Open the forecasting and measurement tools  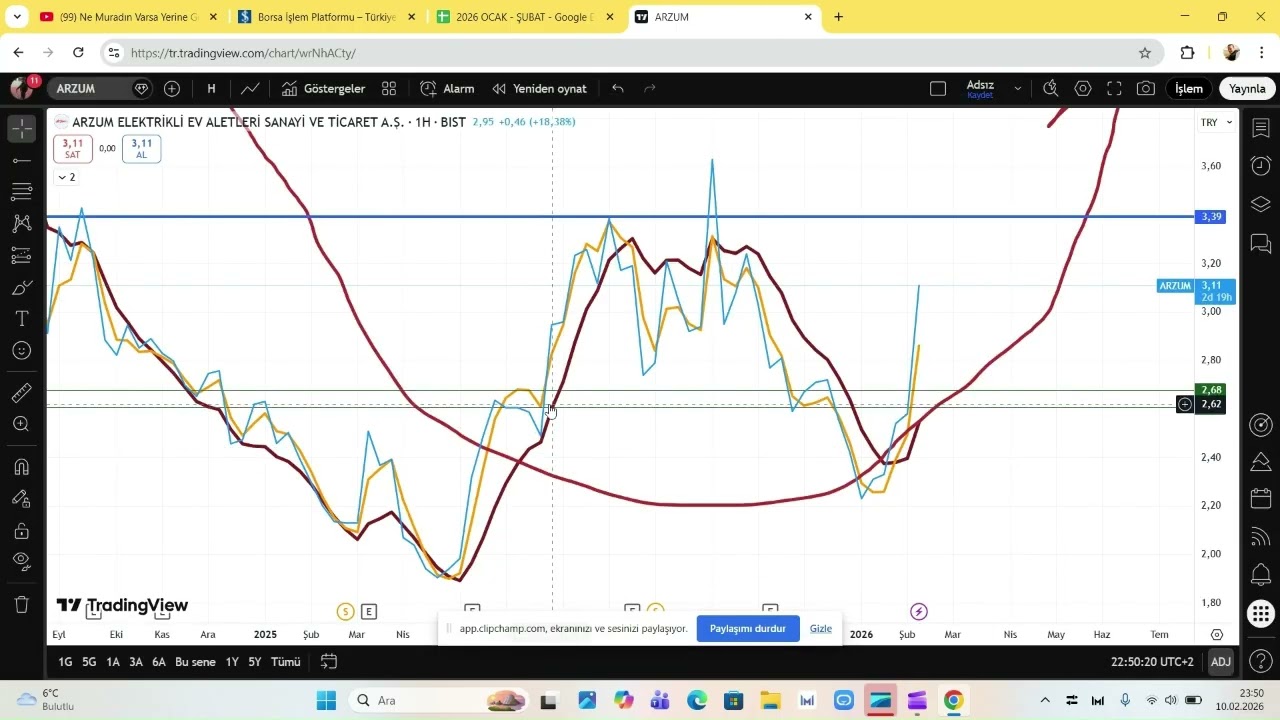pyautogui.click(x=21, y=256)
